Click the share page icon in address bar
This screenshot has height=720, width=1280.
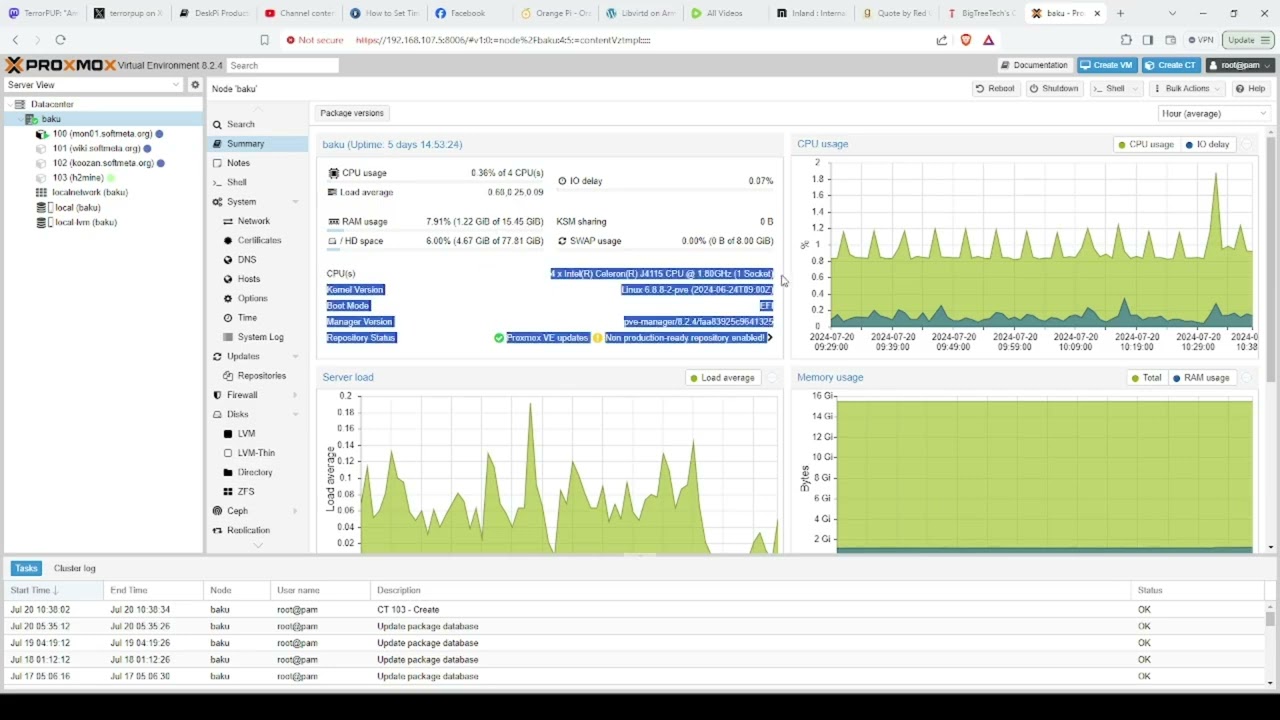point(942,40)
